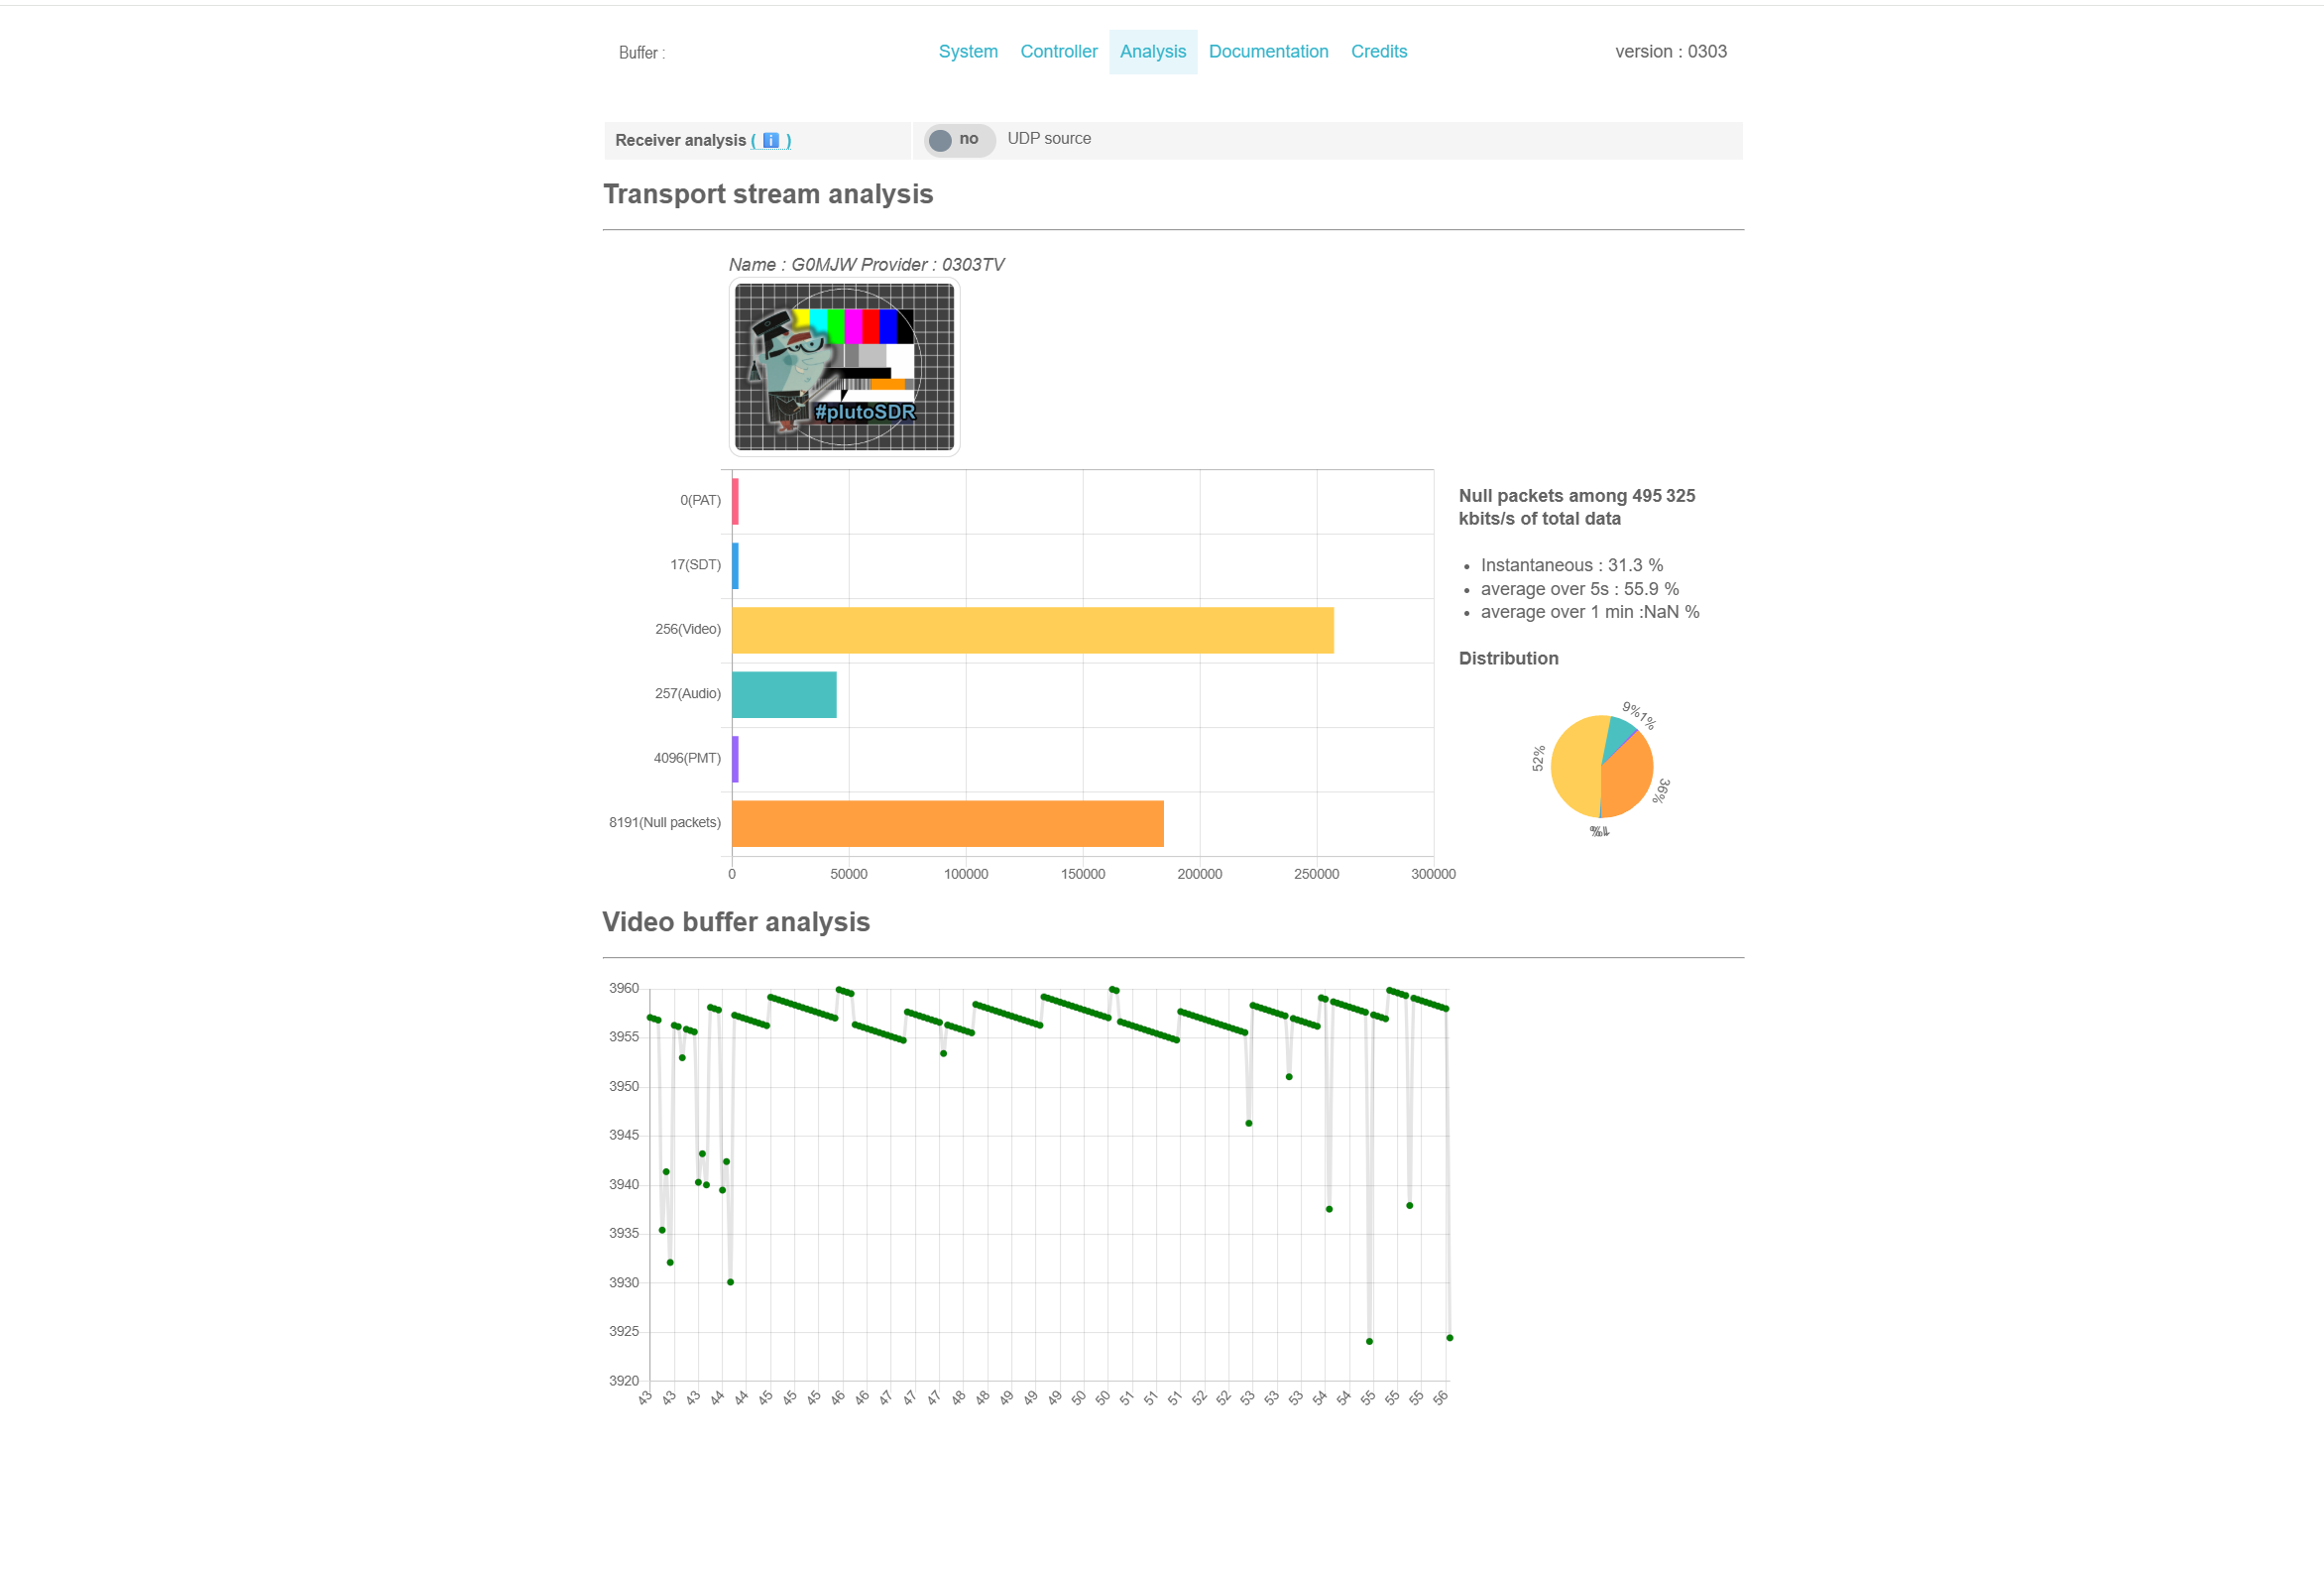Click the Transport stream analysis heading
This screenshot has height=1569, width=2324.
click(767, 194)
